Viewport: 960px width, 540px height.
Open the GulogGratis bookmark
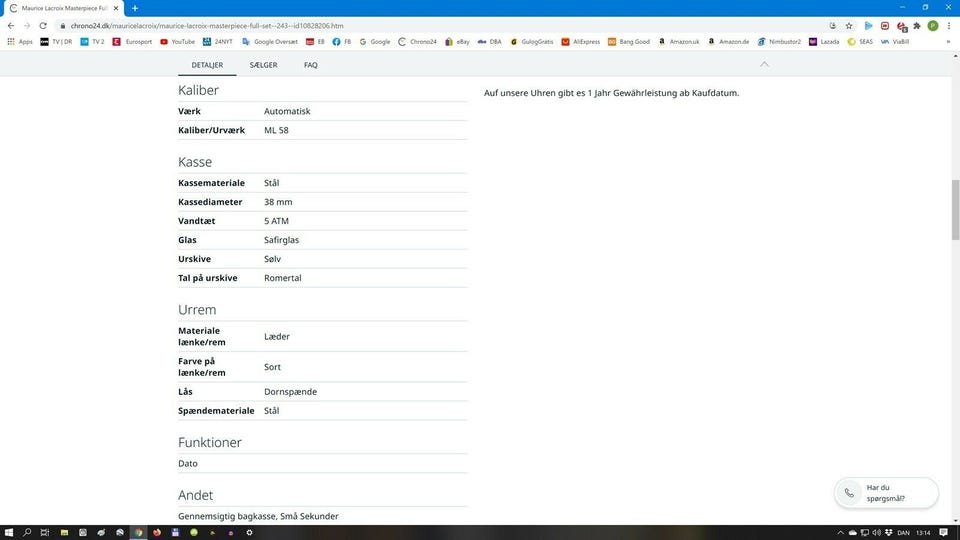(531, 42)
